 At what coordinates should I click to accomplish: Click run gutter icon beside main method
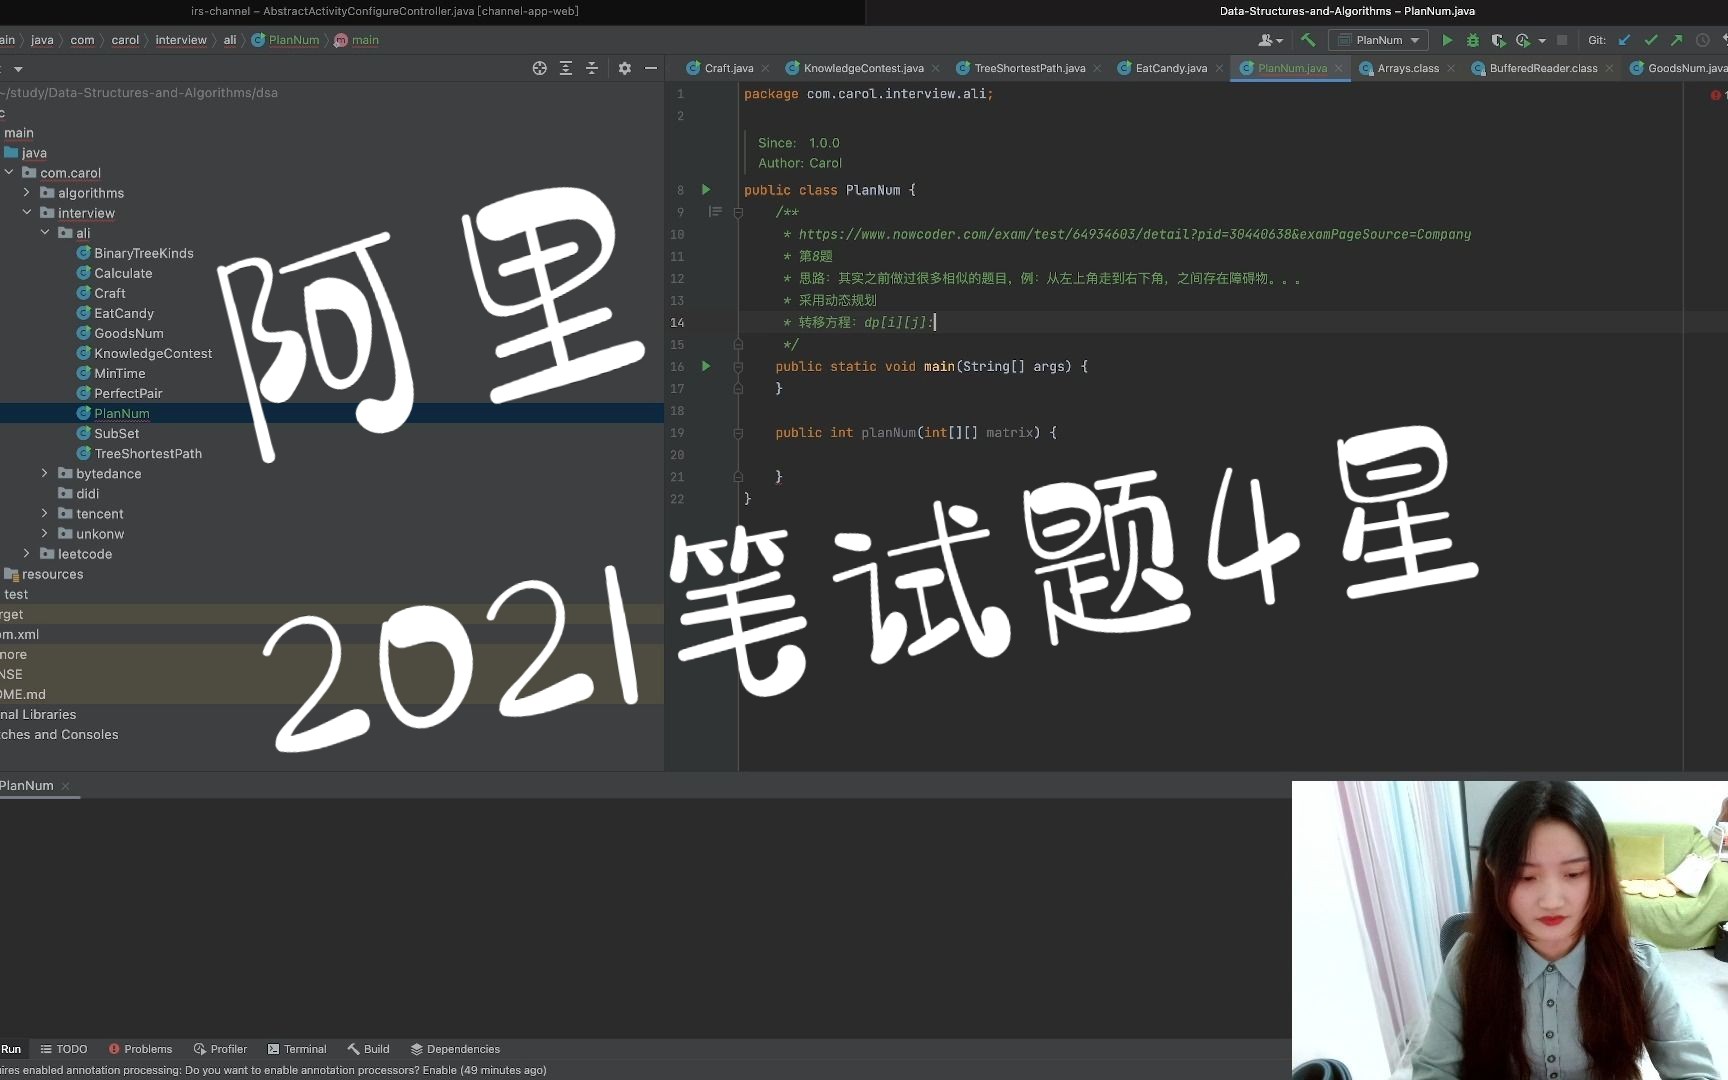[706, 366]
